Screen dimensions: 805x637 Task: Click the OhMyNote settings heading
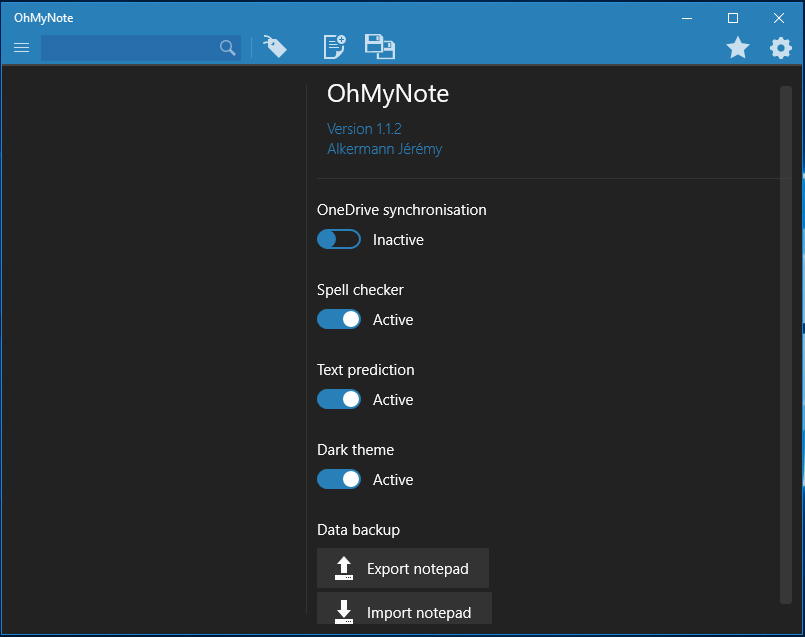388,93
